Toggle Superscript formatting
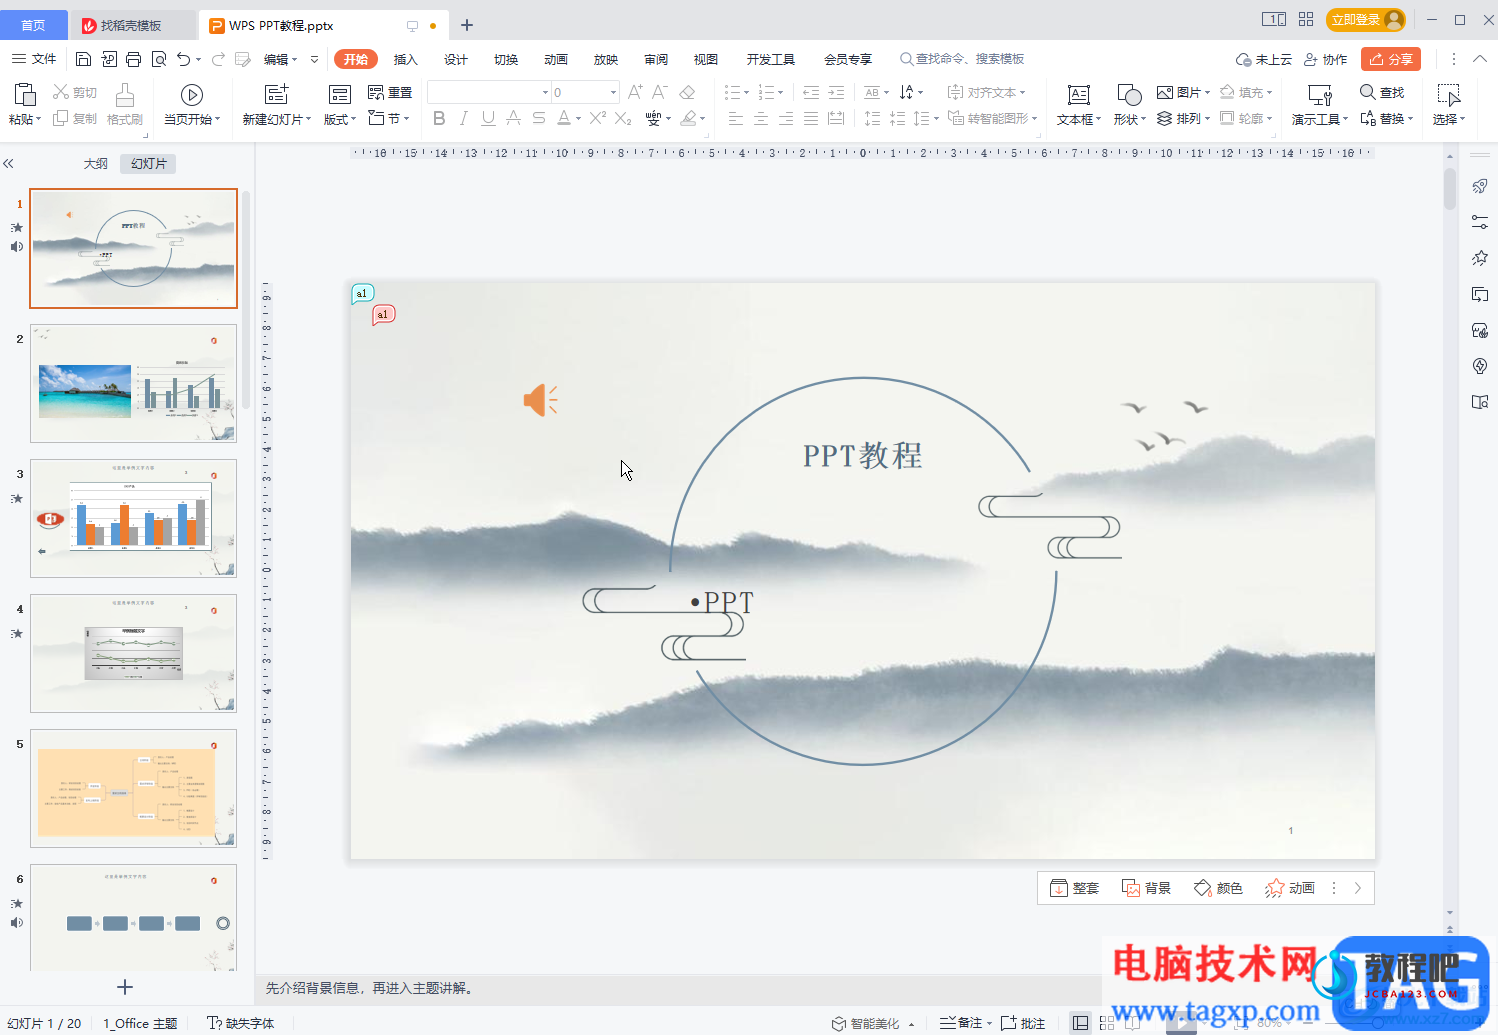1498x1035 pixels. (x=598, y=118)
